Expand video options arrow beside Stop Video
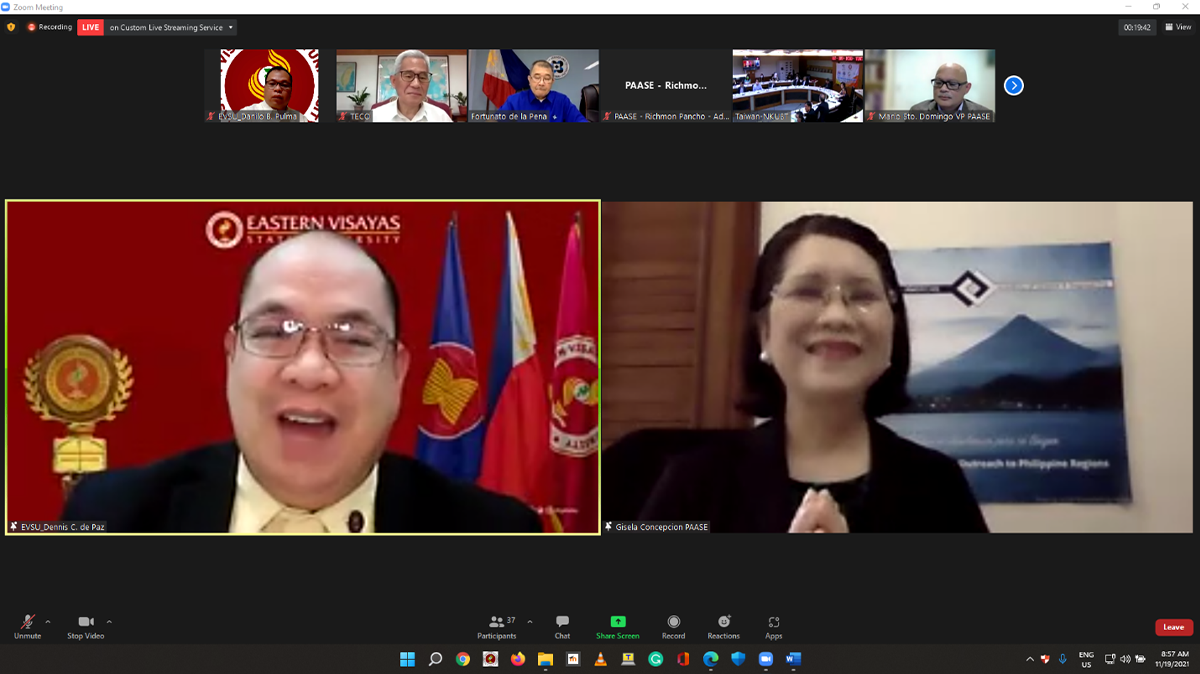1200x674 pixels. (x=109, y=621)
